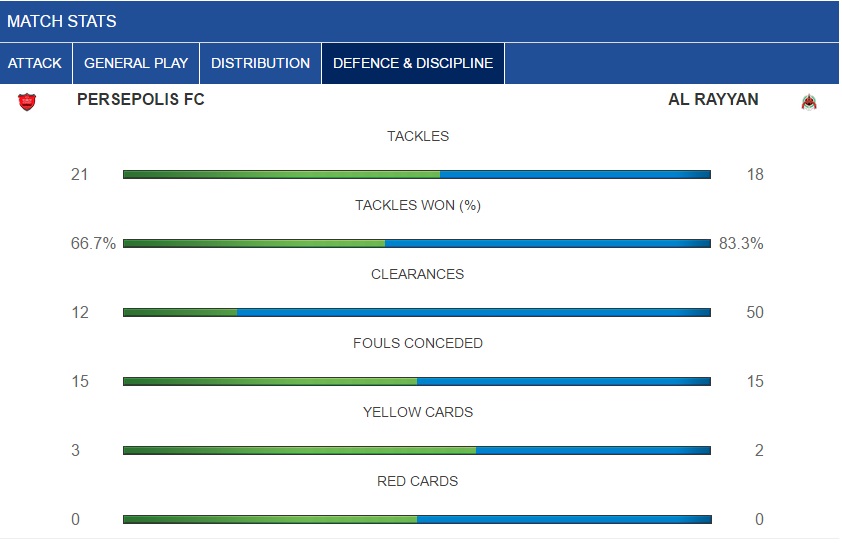Select the Distribution tab
This screenshot has width=842, height=548.
(260, 63)
